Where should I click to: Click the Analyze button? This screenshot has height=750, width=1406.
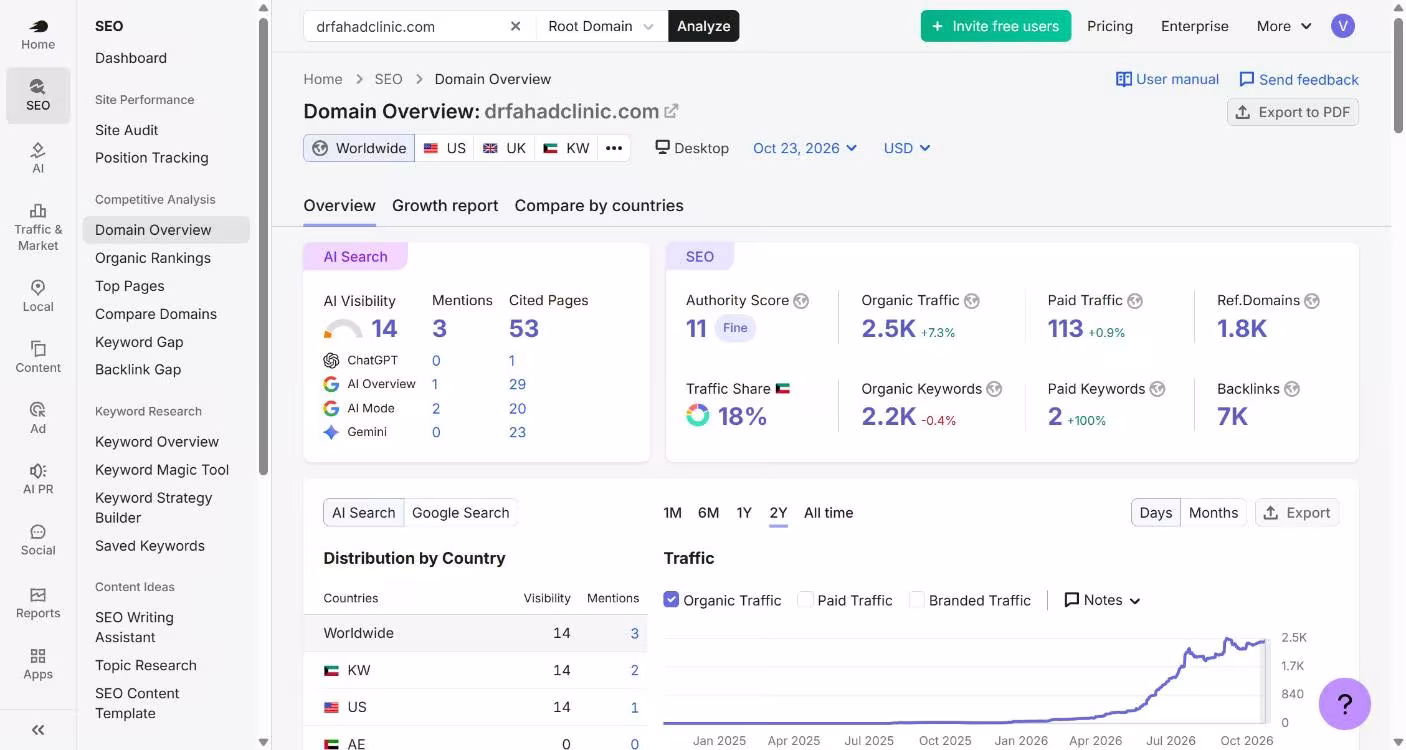704,26
